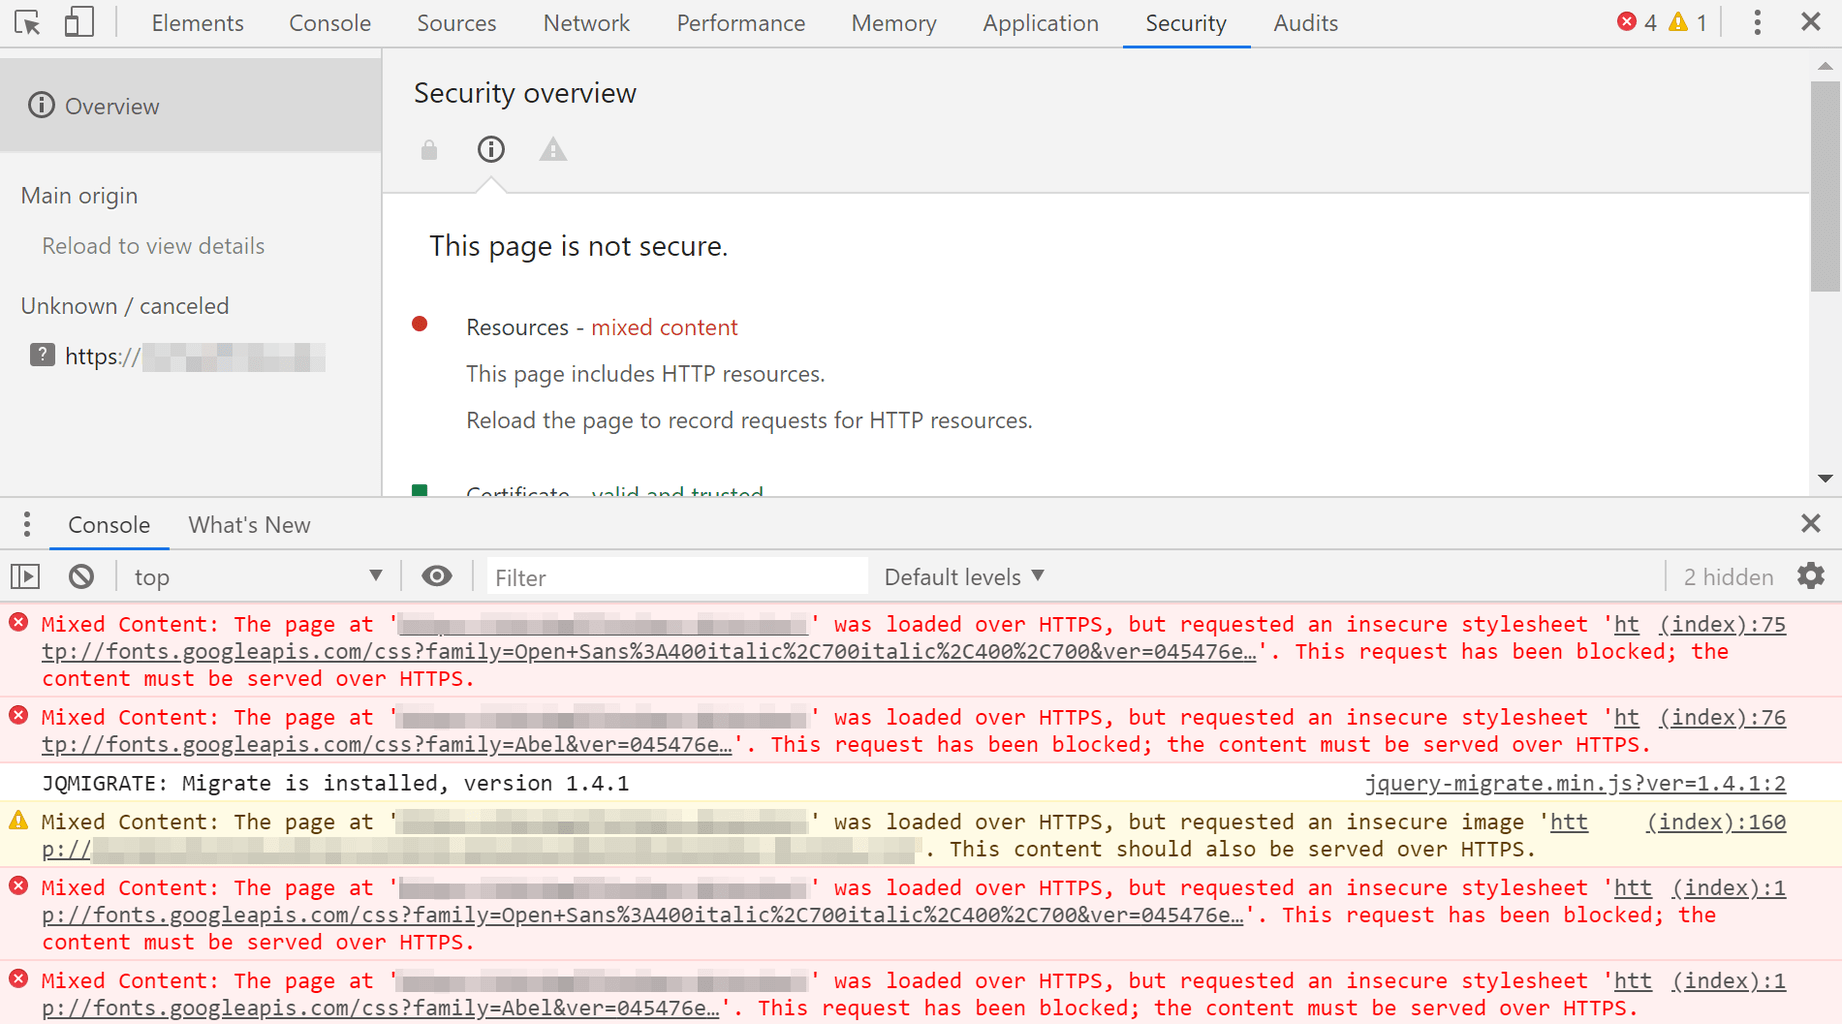1842x1024 pixels.
Task: Click the warning triangle in Security overview
Action: [553, 149]
